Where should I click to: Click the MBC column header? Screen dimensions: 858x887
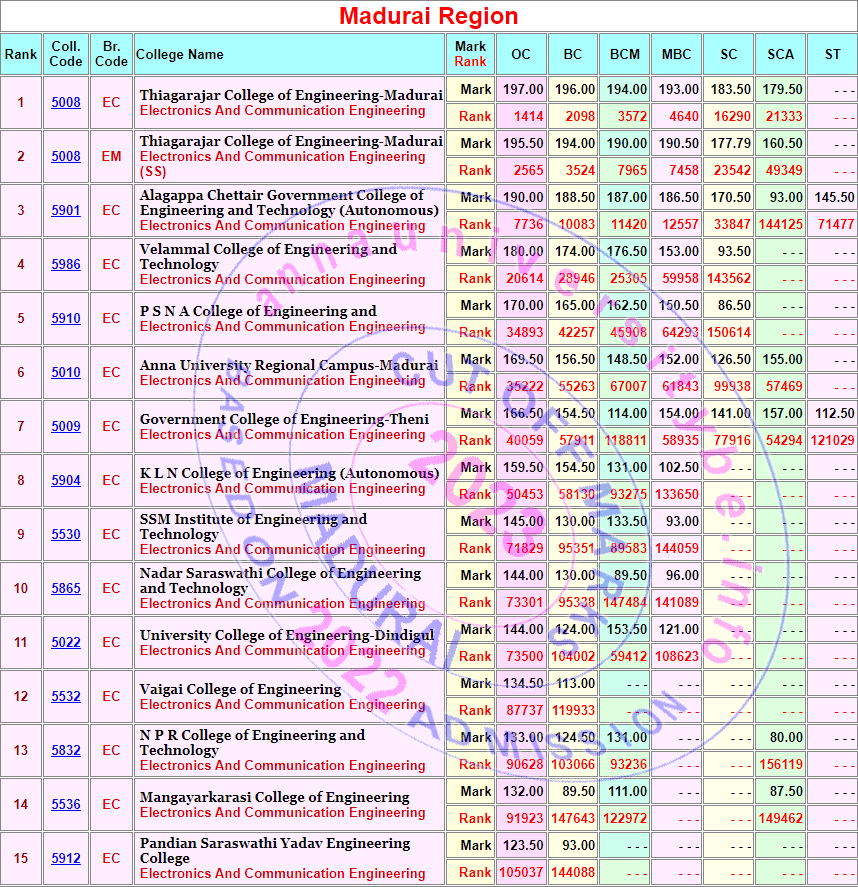(x=676, y=54)
